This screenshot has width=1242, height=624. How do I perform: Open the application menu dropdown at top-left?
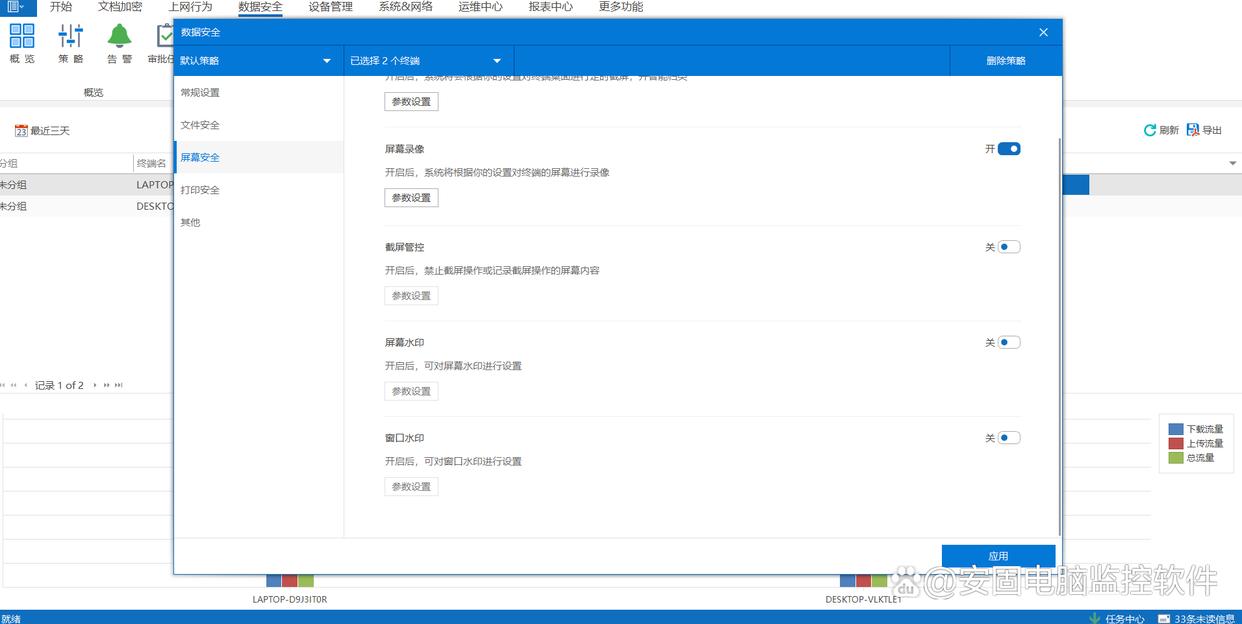tap(15, 7)
